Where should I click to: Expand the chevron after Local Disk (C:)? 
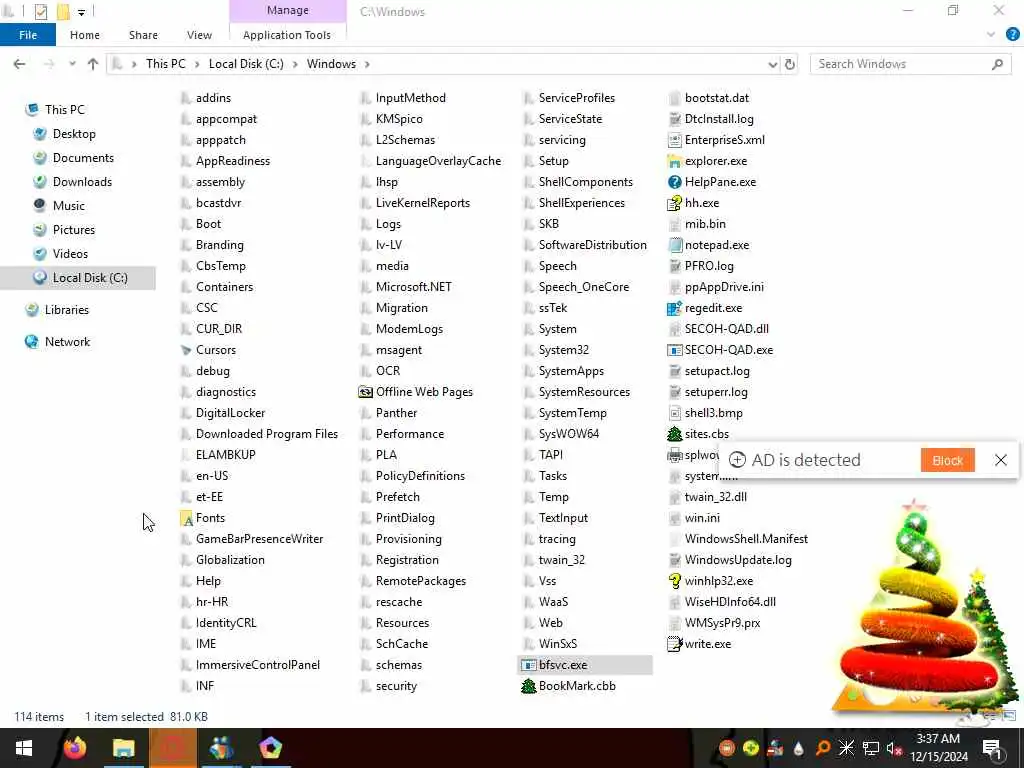[295, 64]
